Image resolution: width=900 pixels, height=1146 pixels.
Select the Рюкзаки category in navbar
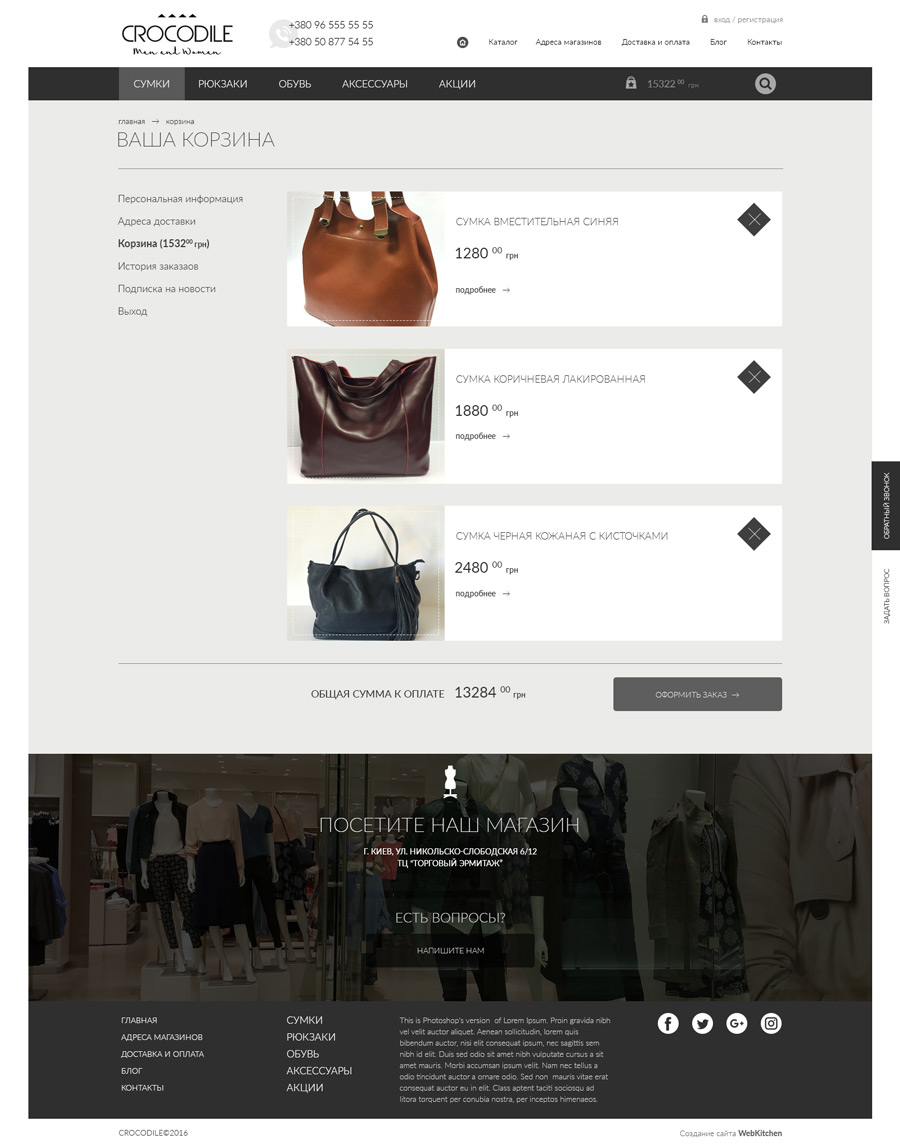pyautogui.click(x=222, y=84)
